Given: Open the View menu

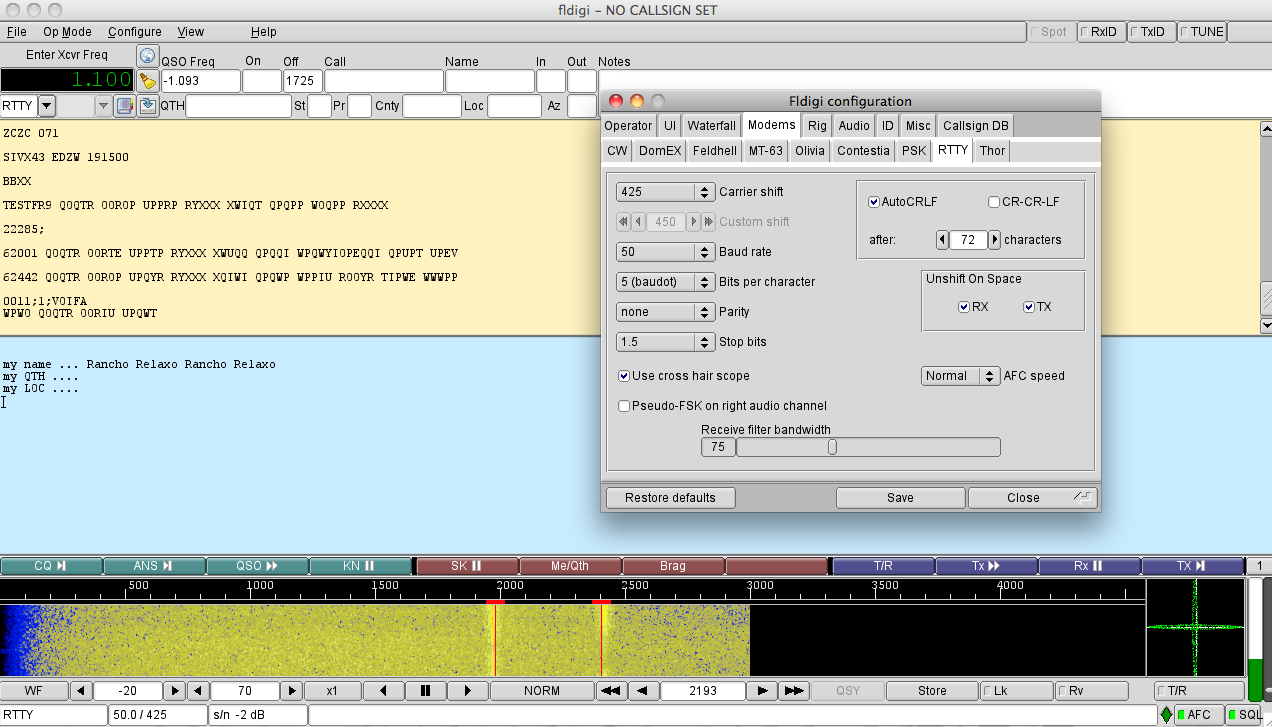Looking at the screenshot, I should (191, 32).
